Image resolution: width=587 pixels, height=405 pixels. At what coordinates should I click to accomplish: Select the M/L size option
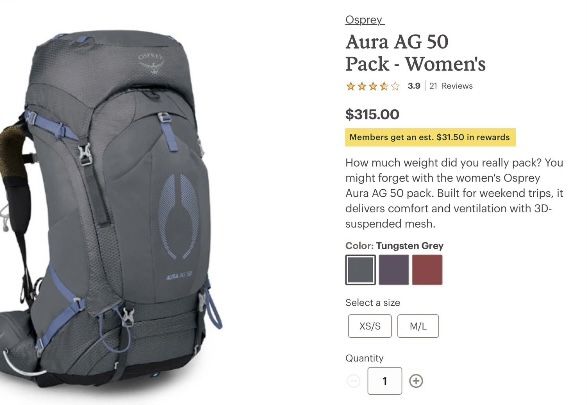418,326
